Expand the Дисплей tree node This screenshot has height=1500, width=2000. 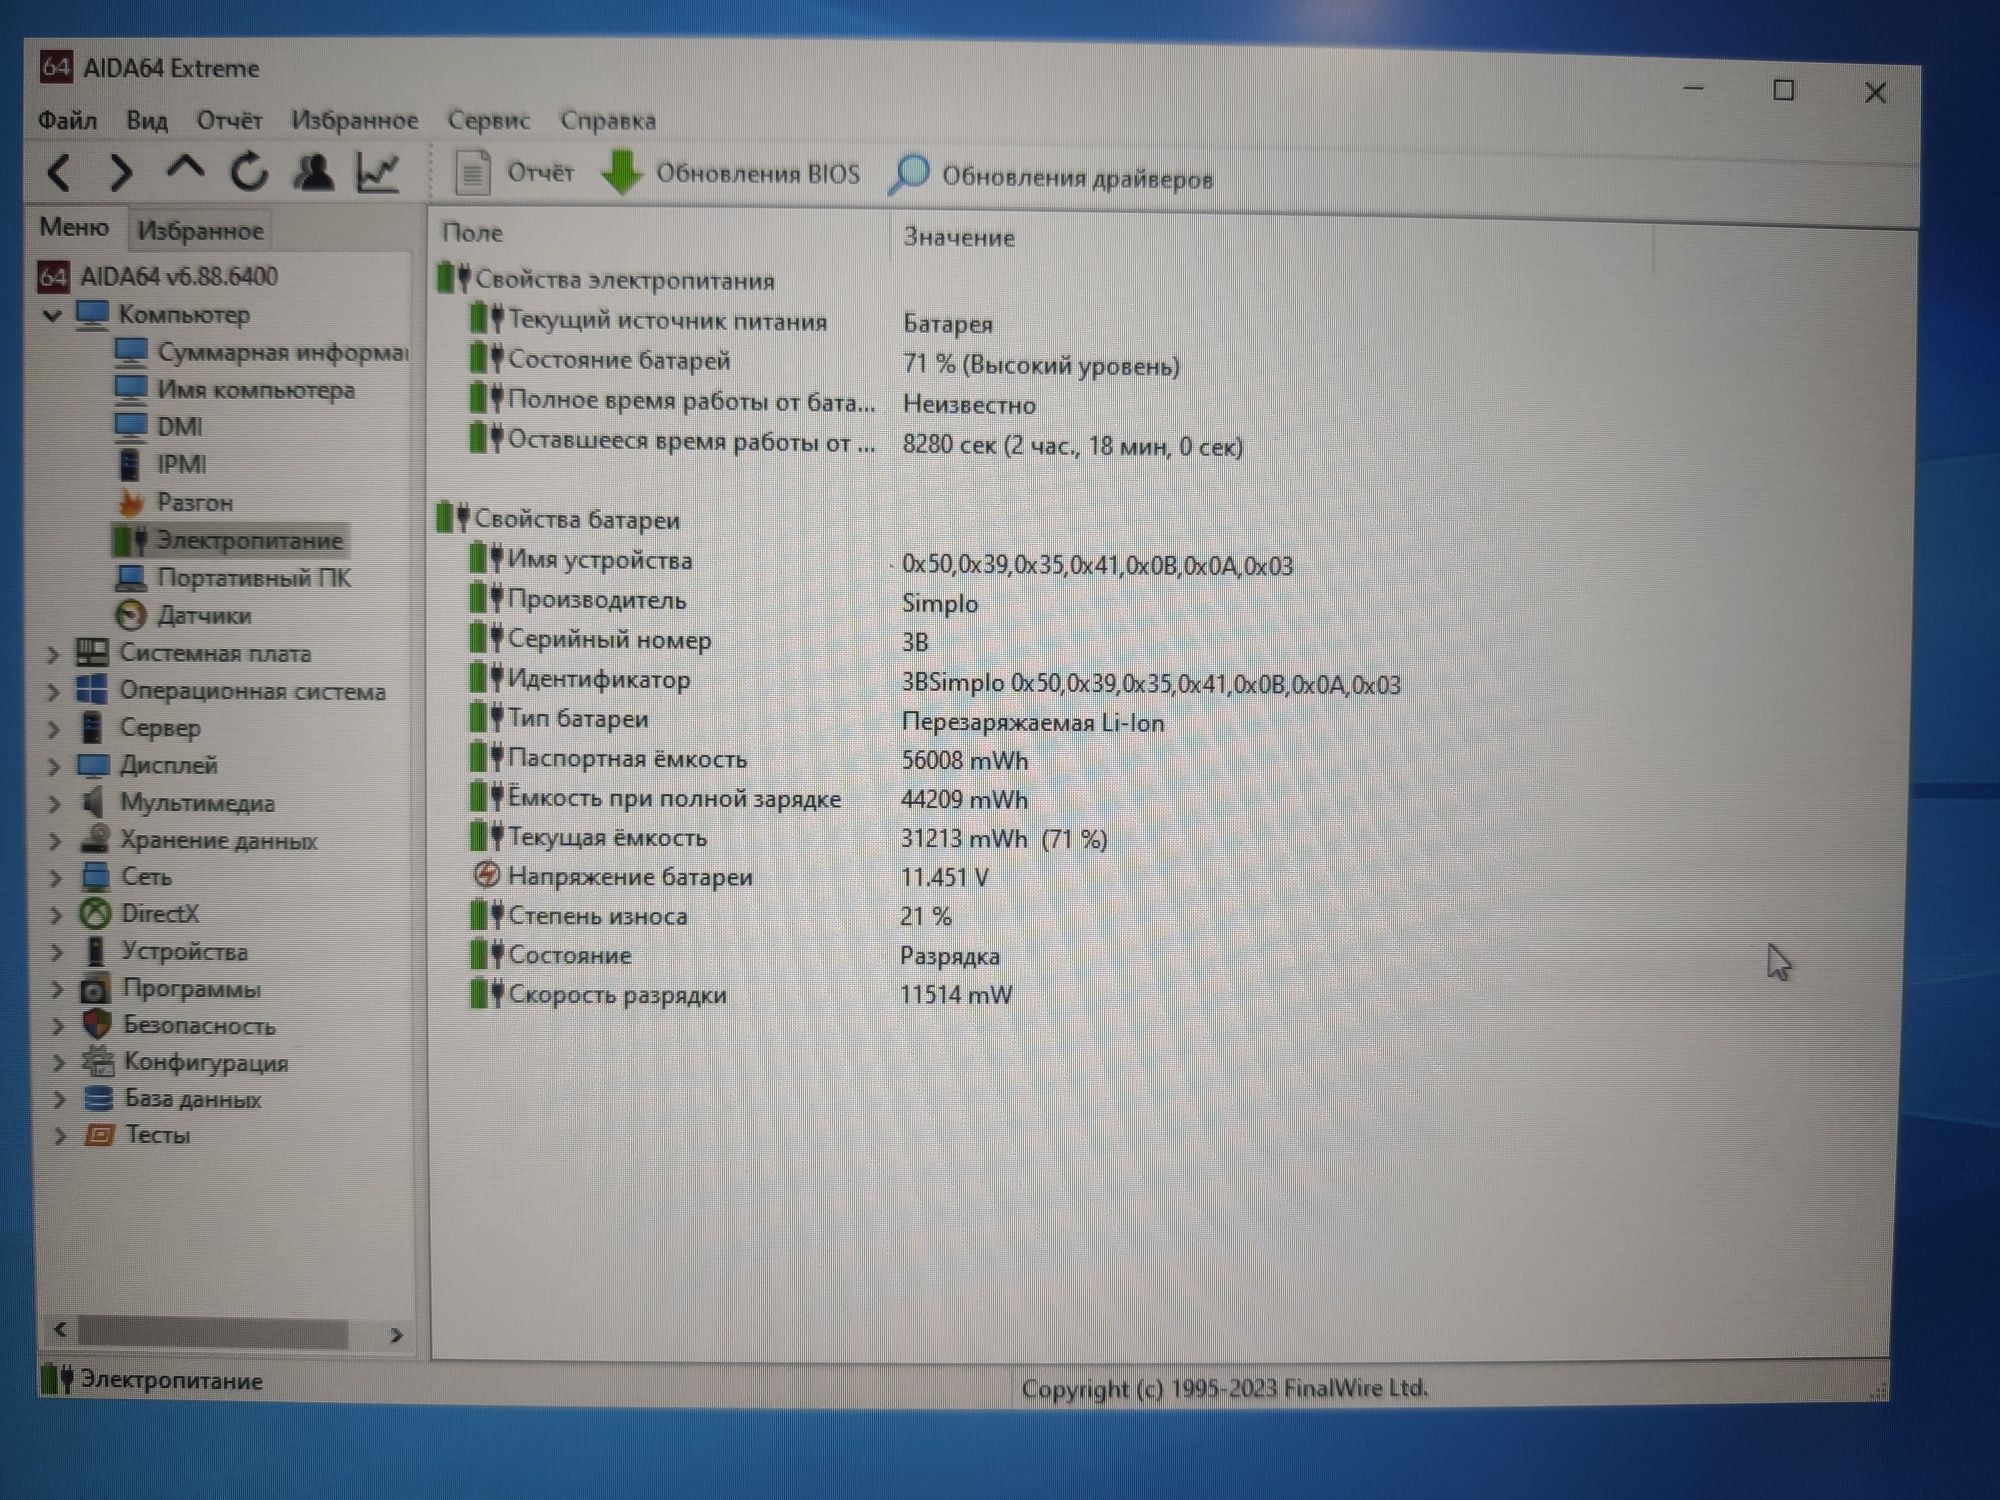[54, 767]
